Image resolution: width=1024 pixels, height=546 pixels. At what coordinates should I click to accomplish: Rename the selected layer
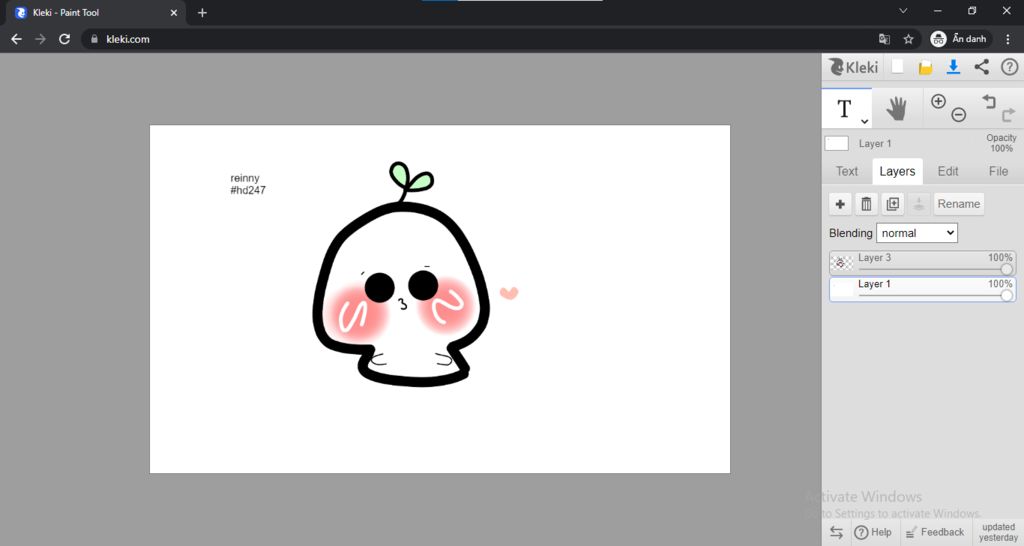pos(959,204)
